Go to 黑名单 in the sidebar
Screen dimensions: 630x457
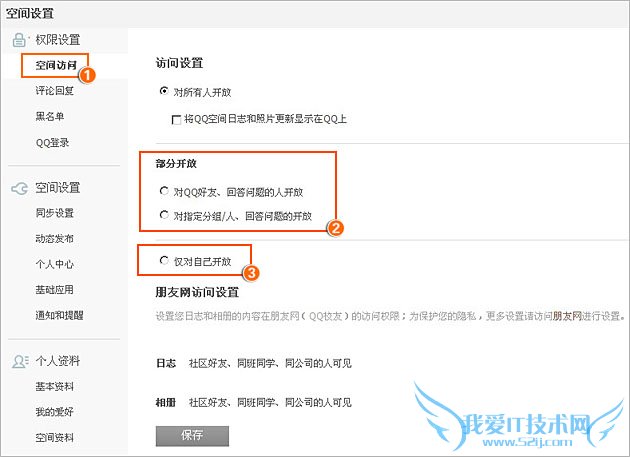50,117
